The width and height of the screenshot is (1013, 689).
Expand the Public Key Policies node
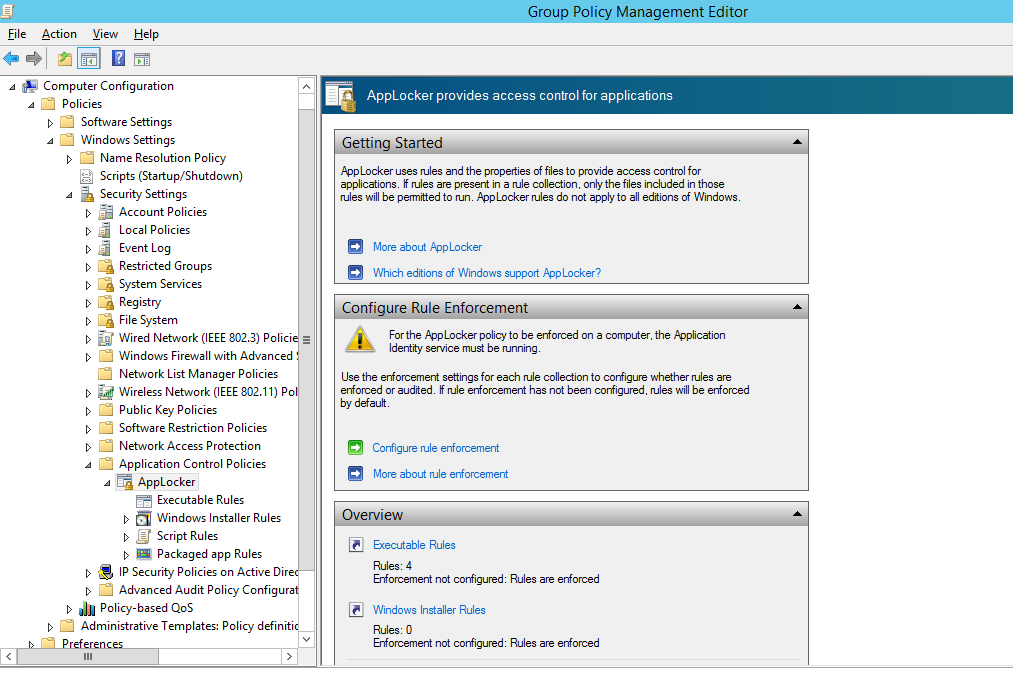[x=89, y=411]
